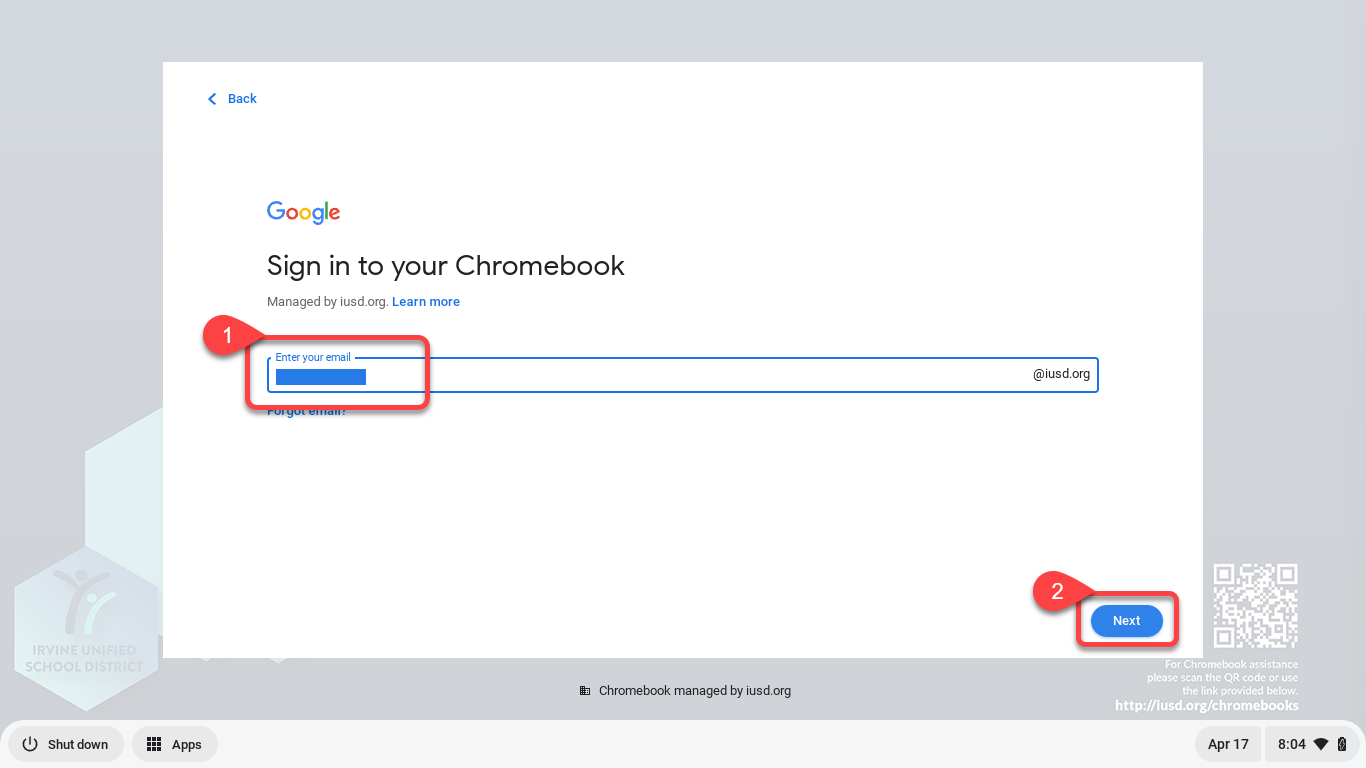Click the power icon on Shut down
1366x768 pixels.
30,744
